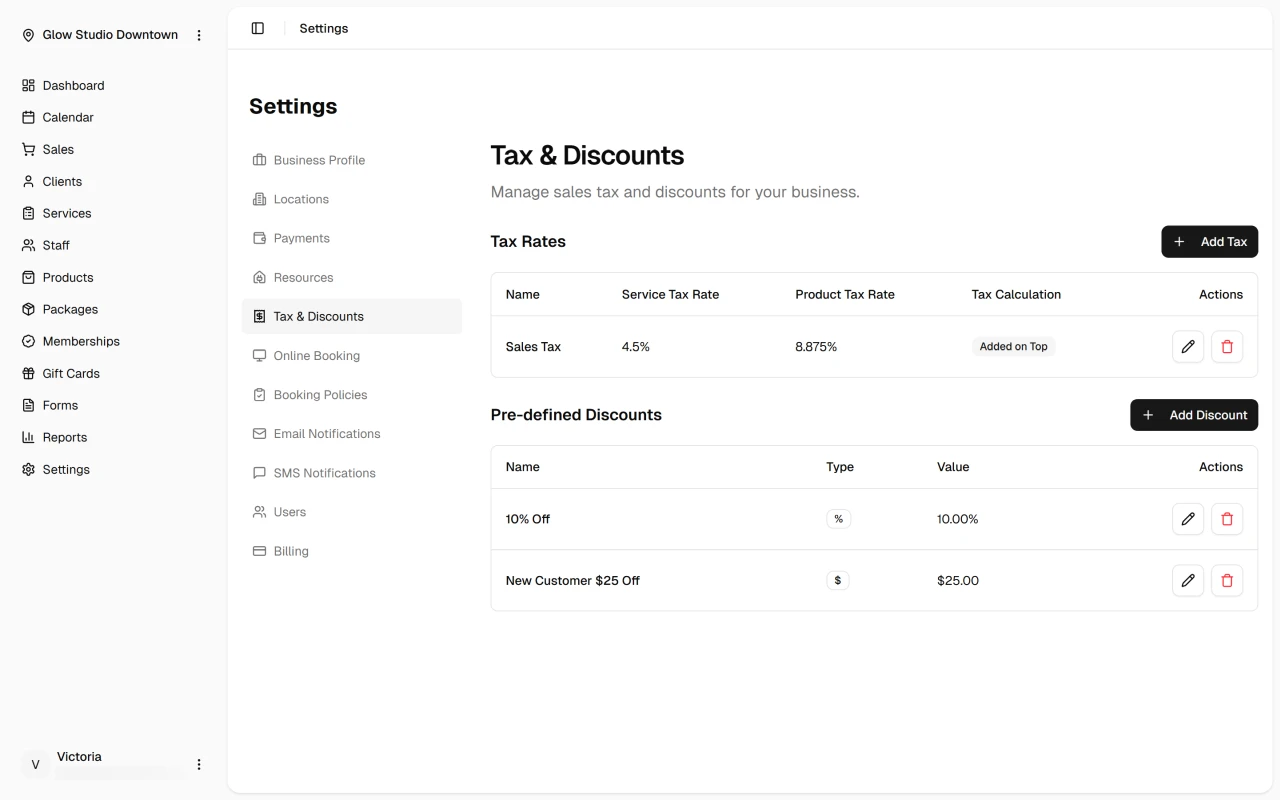Navigate to Clients page
This screenshot has width=1280, height=800.
point(113,182)
